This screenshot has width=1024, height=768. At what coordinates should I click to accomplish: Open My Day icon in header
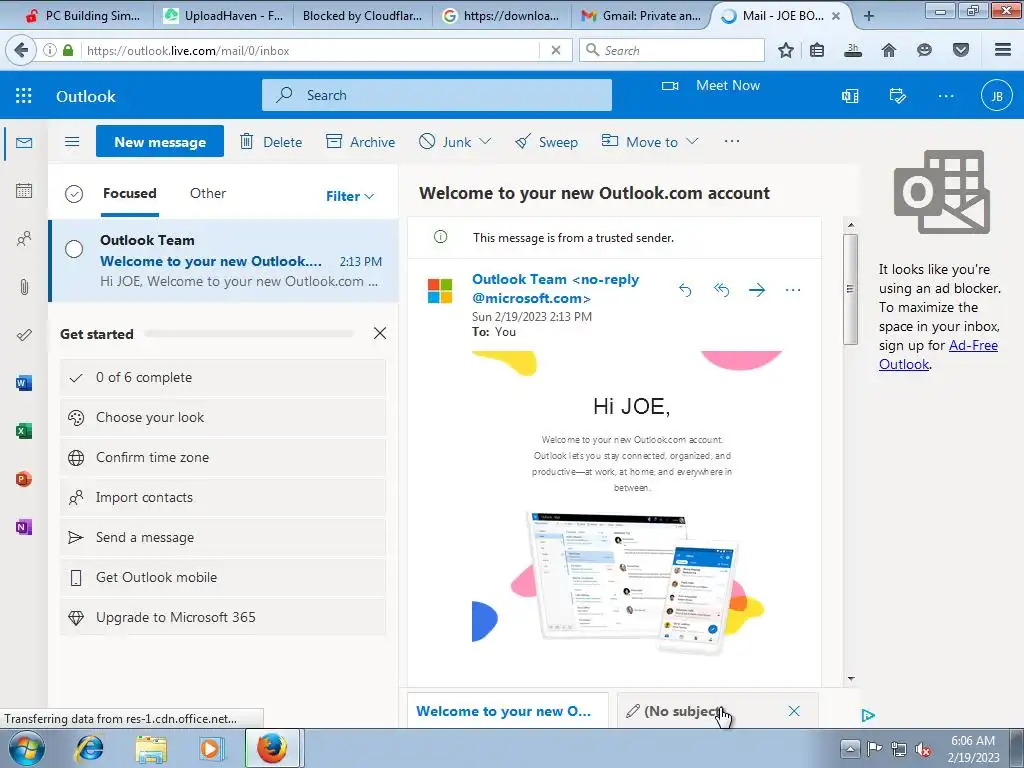pyautogui.click(x=898, y=96)
